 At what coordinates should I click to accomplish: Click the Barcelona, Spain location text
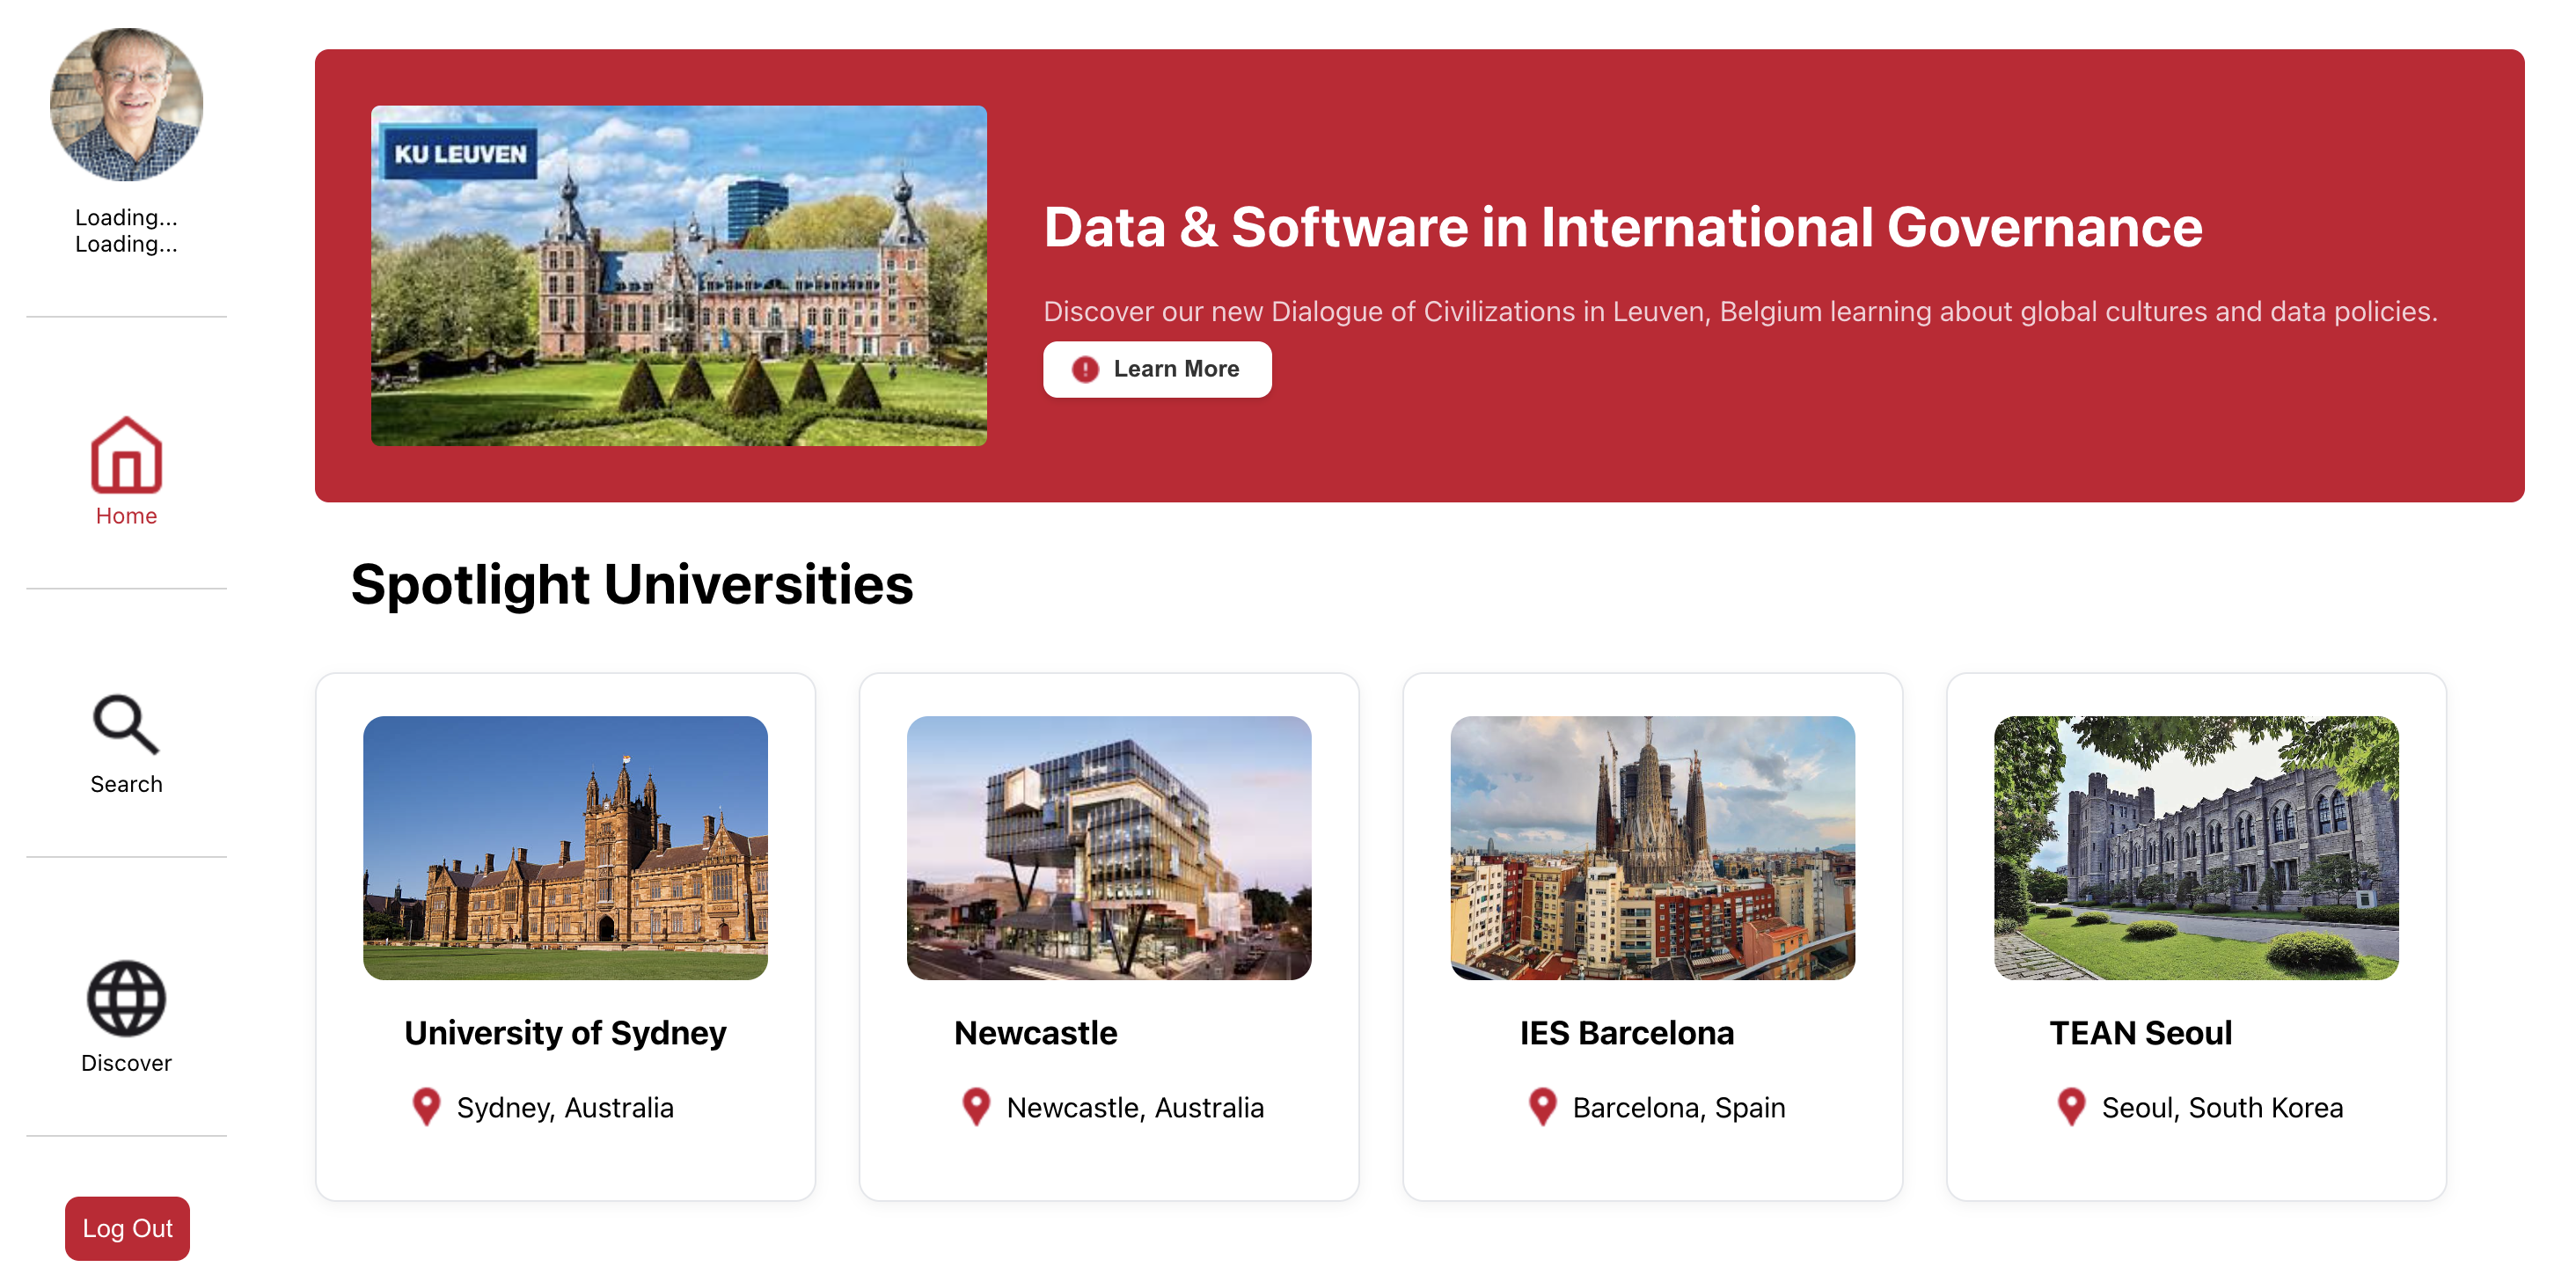(1679, 1108)
